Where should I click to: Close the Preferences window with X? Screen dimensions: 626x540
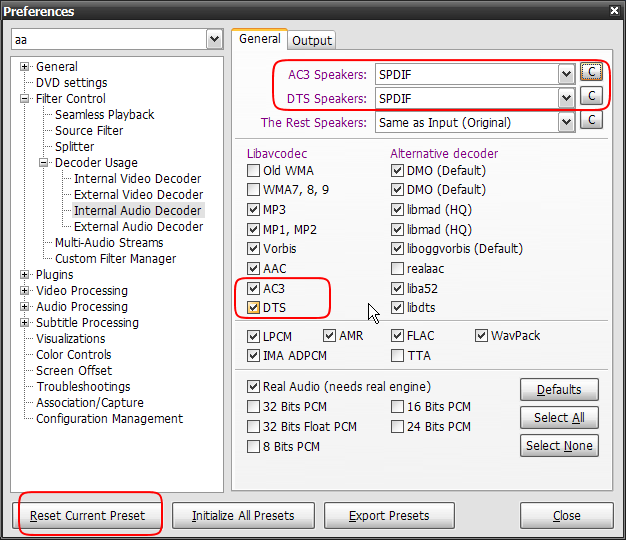pyautogui.click(x=613, y=11)
